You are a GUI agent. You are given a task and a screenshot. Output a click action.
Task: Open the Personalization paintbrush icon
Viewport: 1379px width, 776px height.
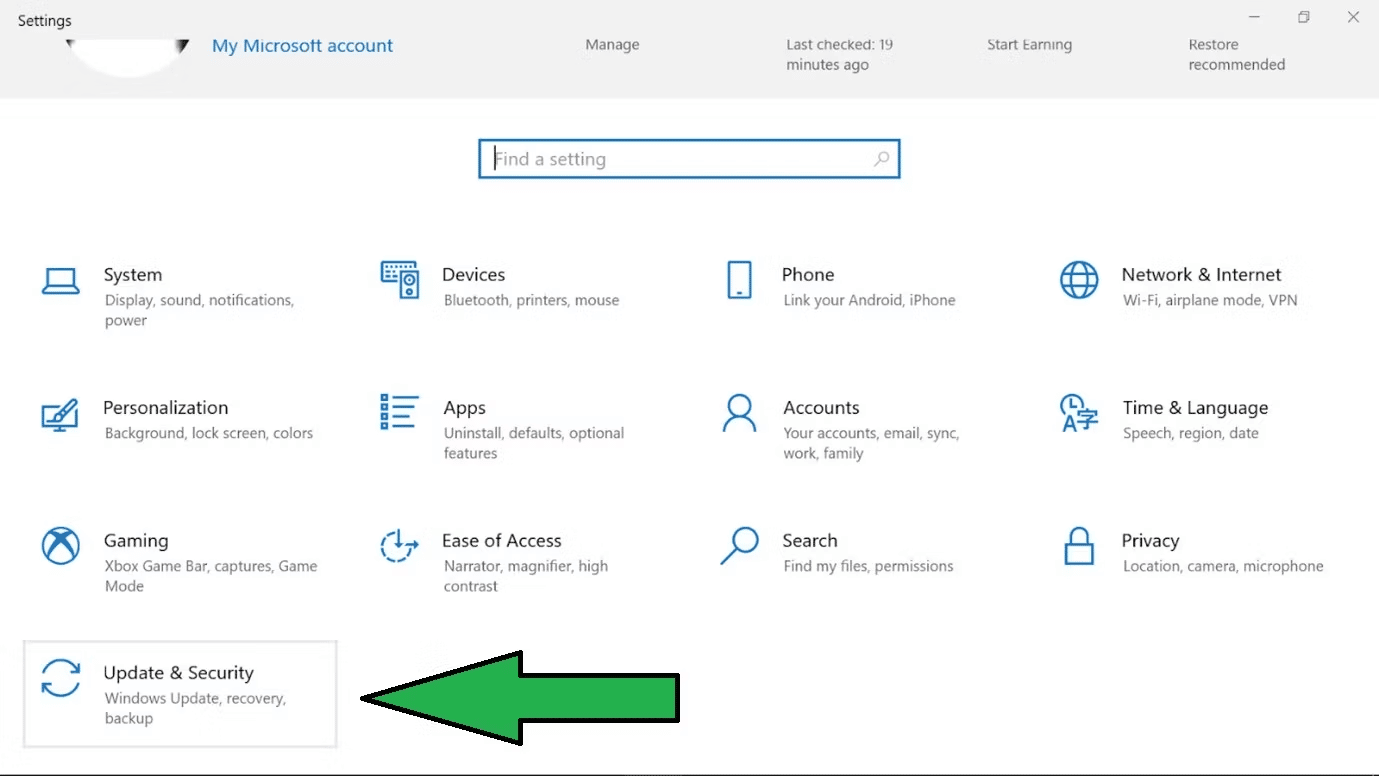tap(60, 414)
